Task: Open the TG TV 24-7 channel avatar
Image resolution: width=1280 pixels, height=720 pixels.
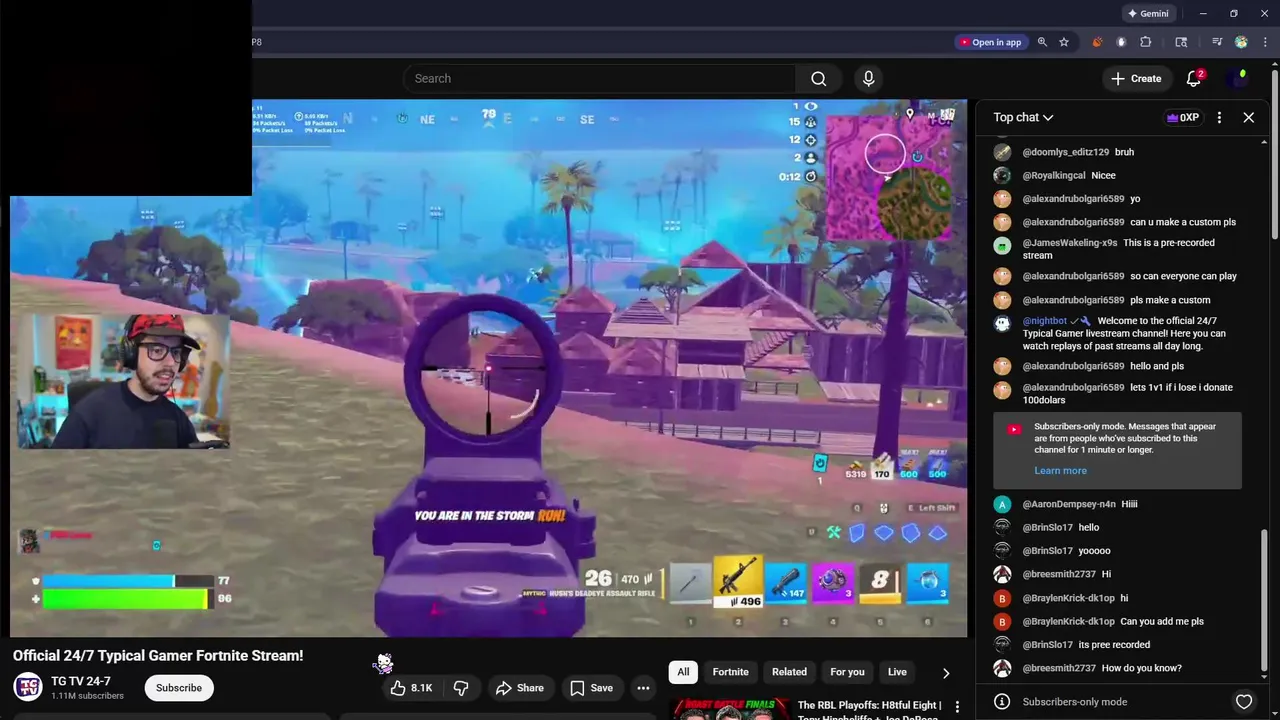Action: tap(28, 687)
